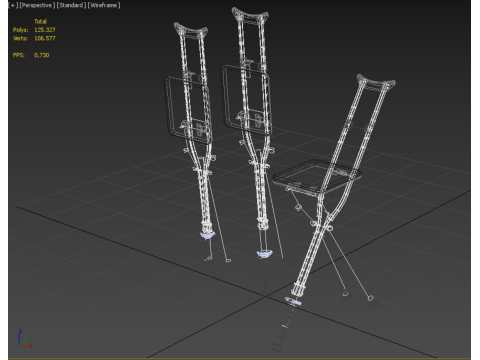480x360 pixels.
Task: Click the FPS value 0,730
Action: coord(41,55)
